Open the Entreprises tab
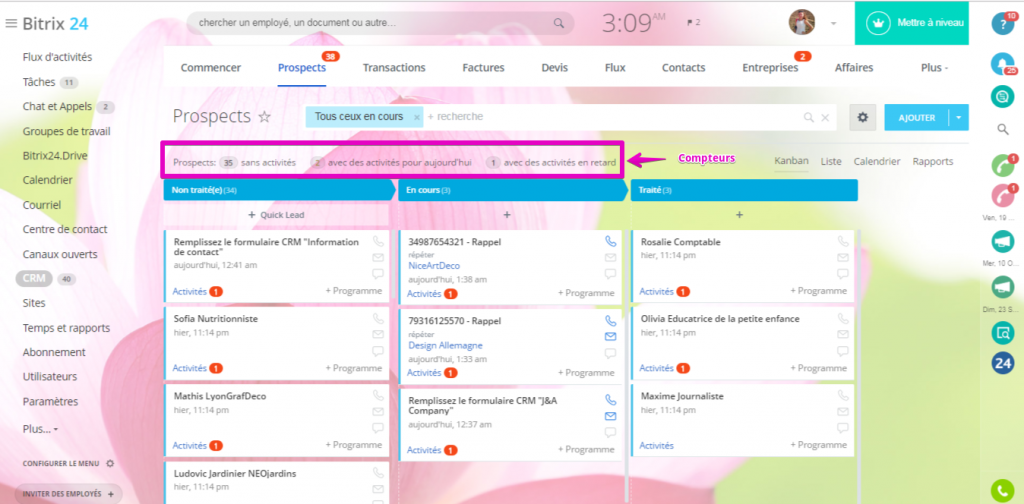This screenshot has height=504, width=1024. [x=770, y=67]
